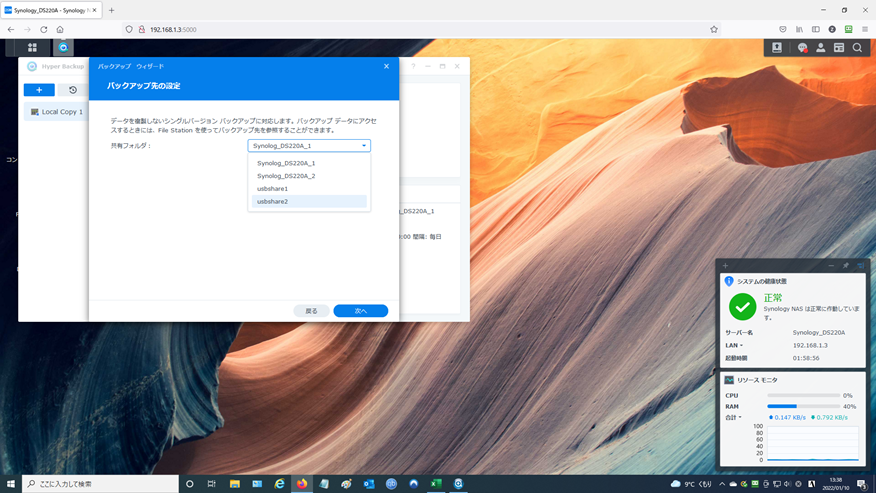The width and height of the screenshot is (876, 493).
Task: Reload the page in Firefox
Action: [x=44, y=30]
